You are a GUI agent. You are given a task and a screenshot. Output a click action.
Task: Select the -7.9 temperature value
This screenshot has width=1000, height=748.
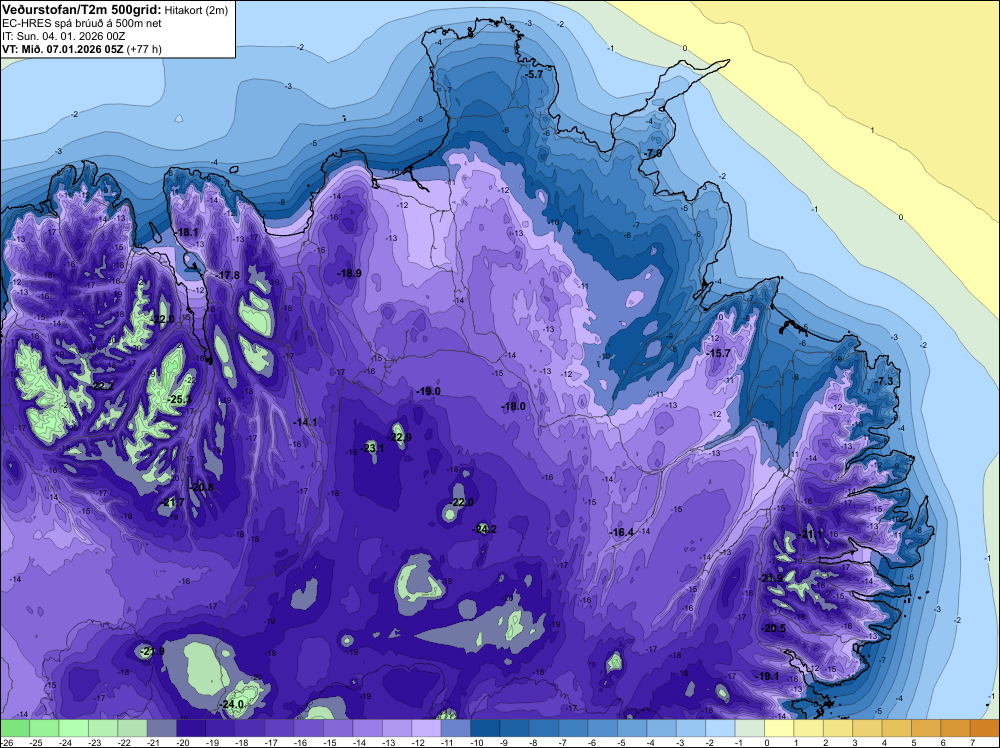click(652, 154)
